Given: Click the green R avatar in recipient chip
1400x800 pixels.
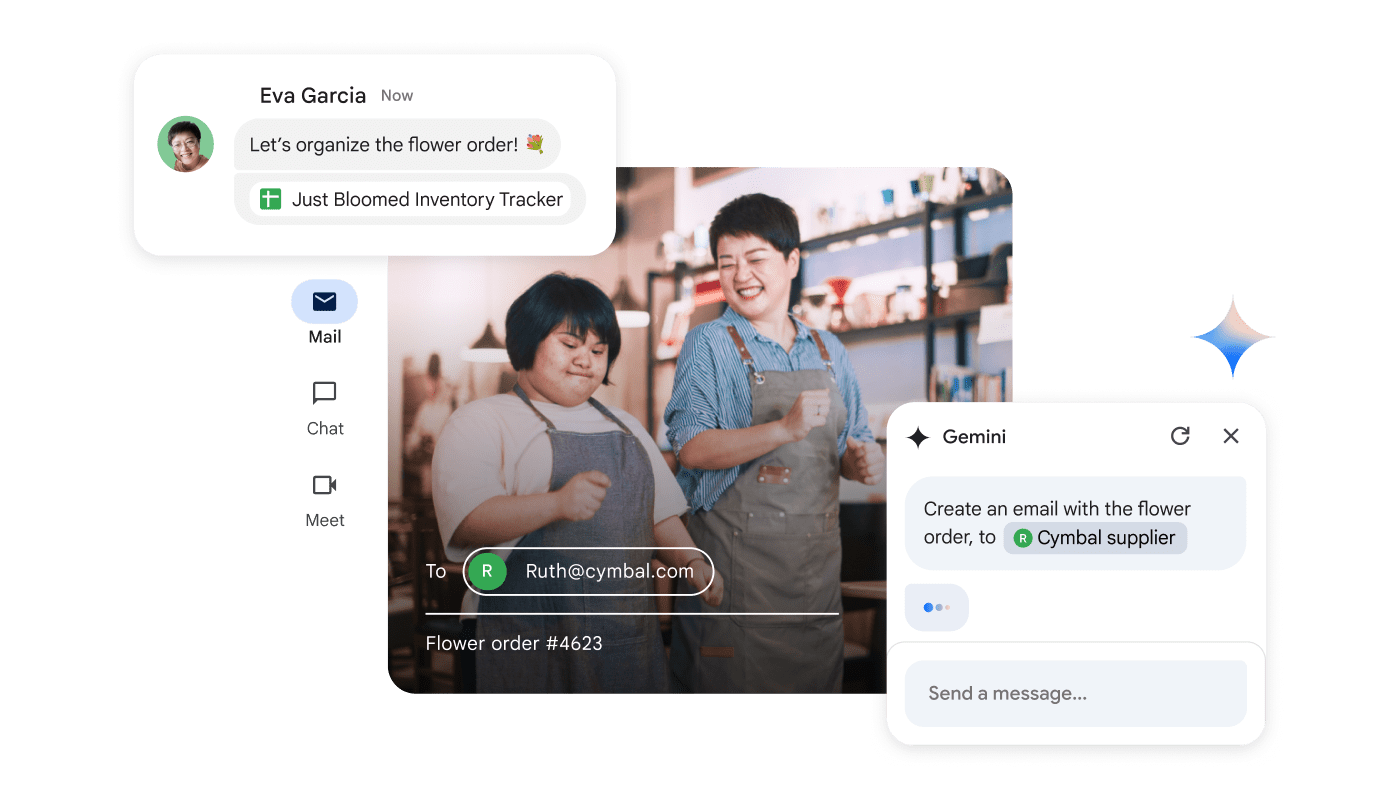Looking at the screenshot, I should 487,572.
